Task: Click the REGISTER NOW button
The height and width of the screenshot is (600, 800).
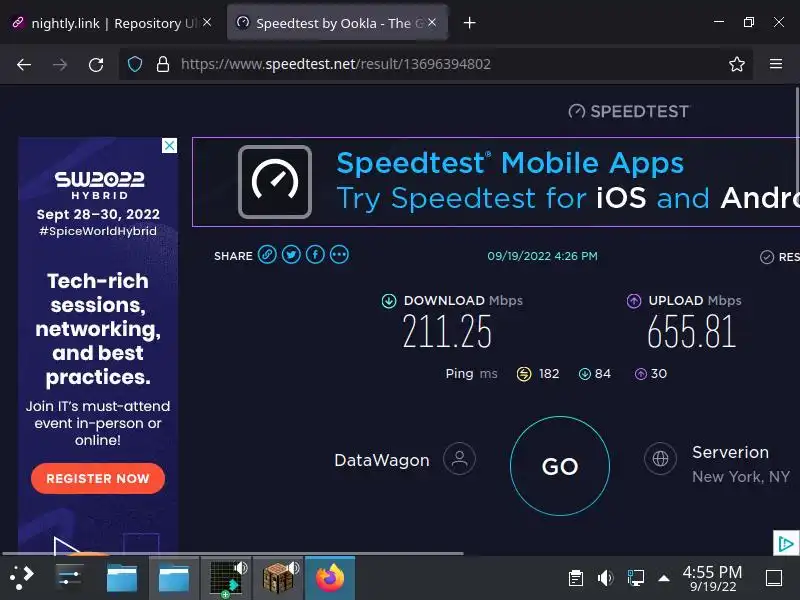Action: click(x=98, y=479)
